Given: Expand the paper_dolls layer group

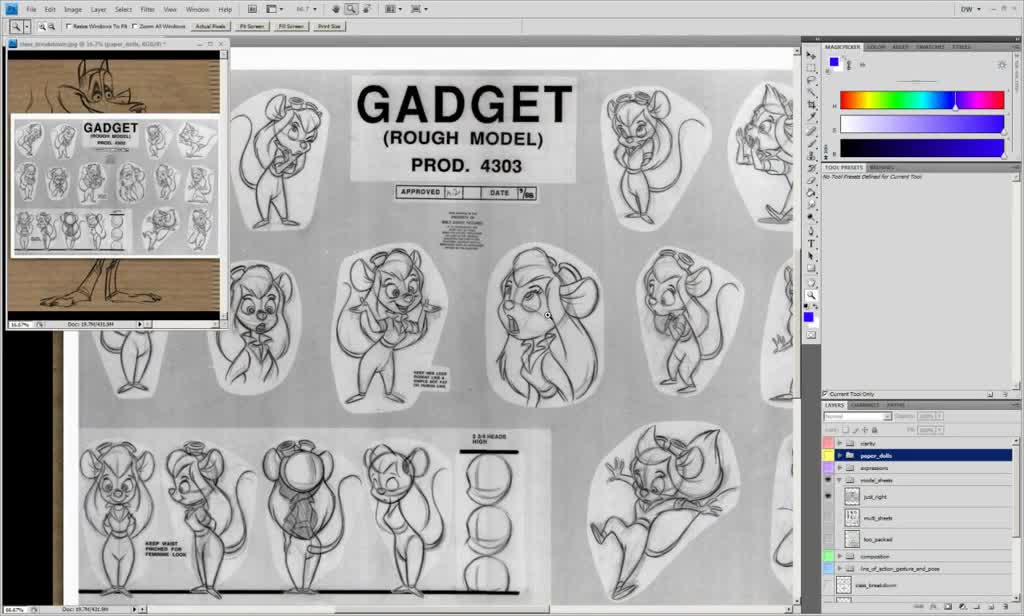Looking at the screenshot, I should pyautogui.click(x=840, y=455).
